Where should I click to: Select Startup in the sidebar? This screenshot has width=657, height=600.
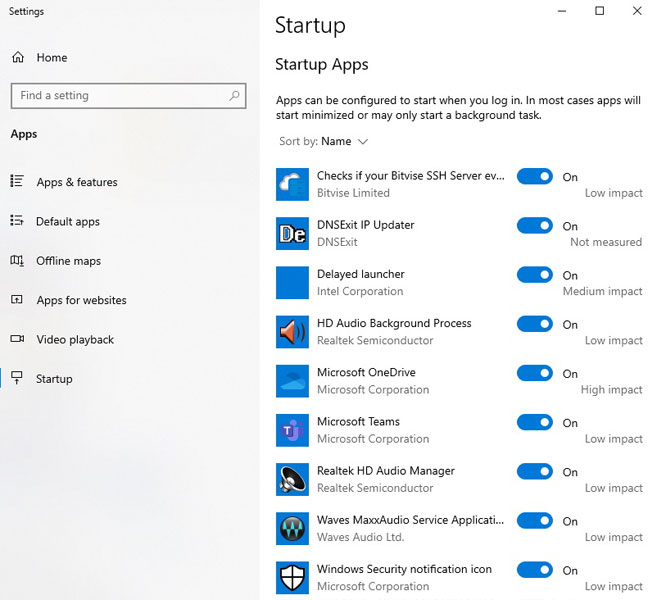click(x=54, y=379)
